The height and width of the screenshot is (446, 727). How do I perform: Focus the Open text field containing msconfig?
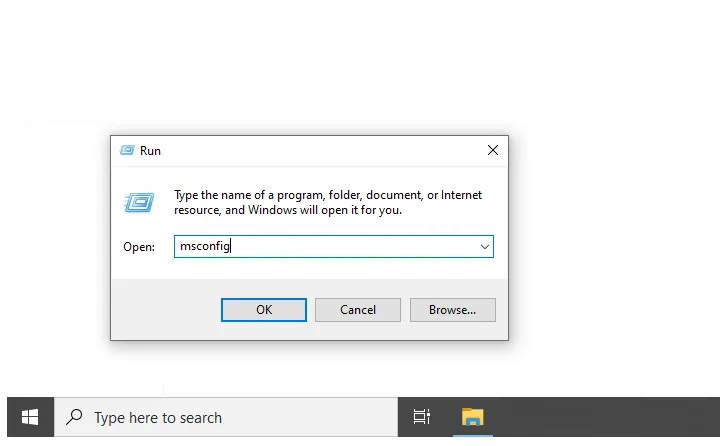pyautogui.click(x=333, y=247)
